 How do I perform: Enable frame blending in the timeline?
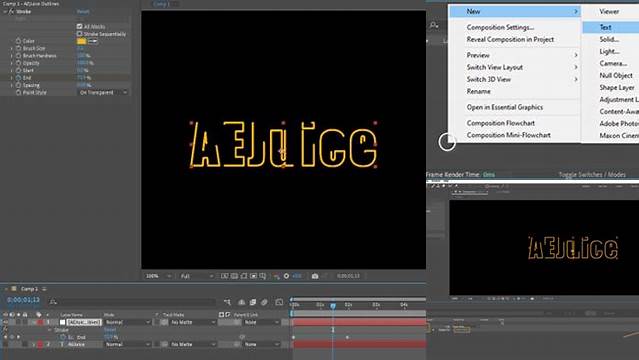pos(253,302)
